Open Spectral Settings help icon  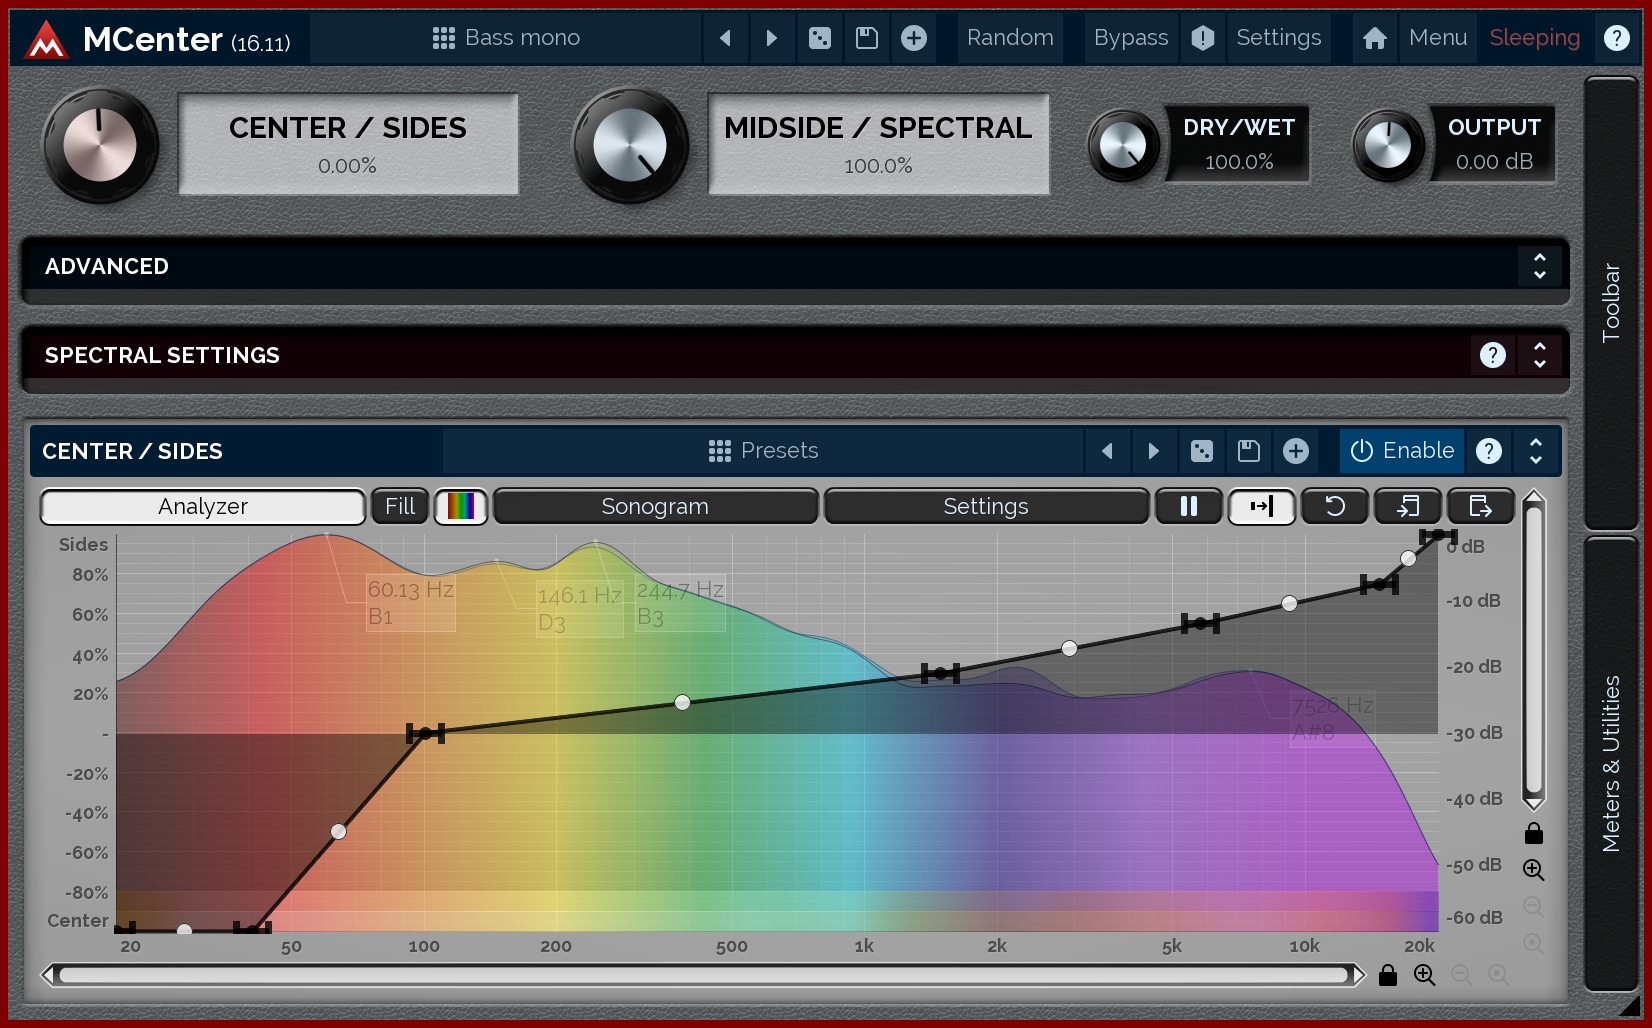pos(1492,355)
